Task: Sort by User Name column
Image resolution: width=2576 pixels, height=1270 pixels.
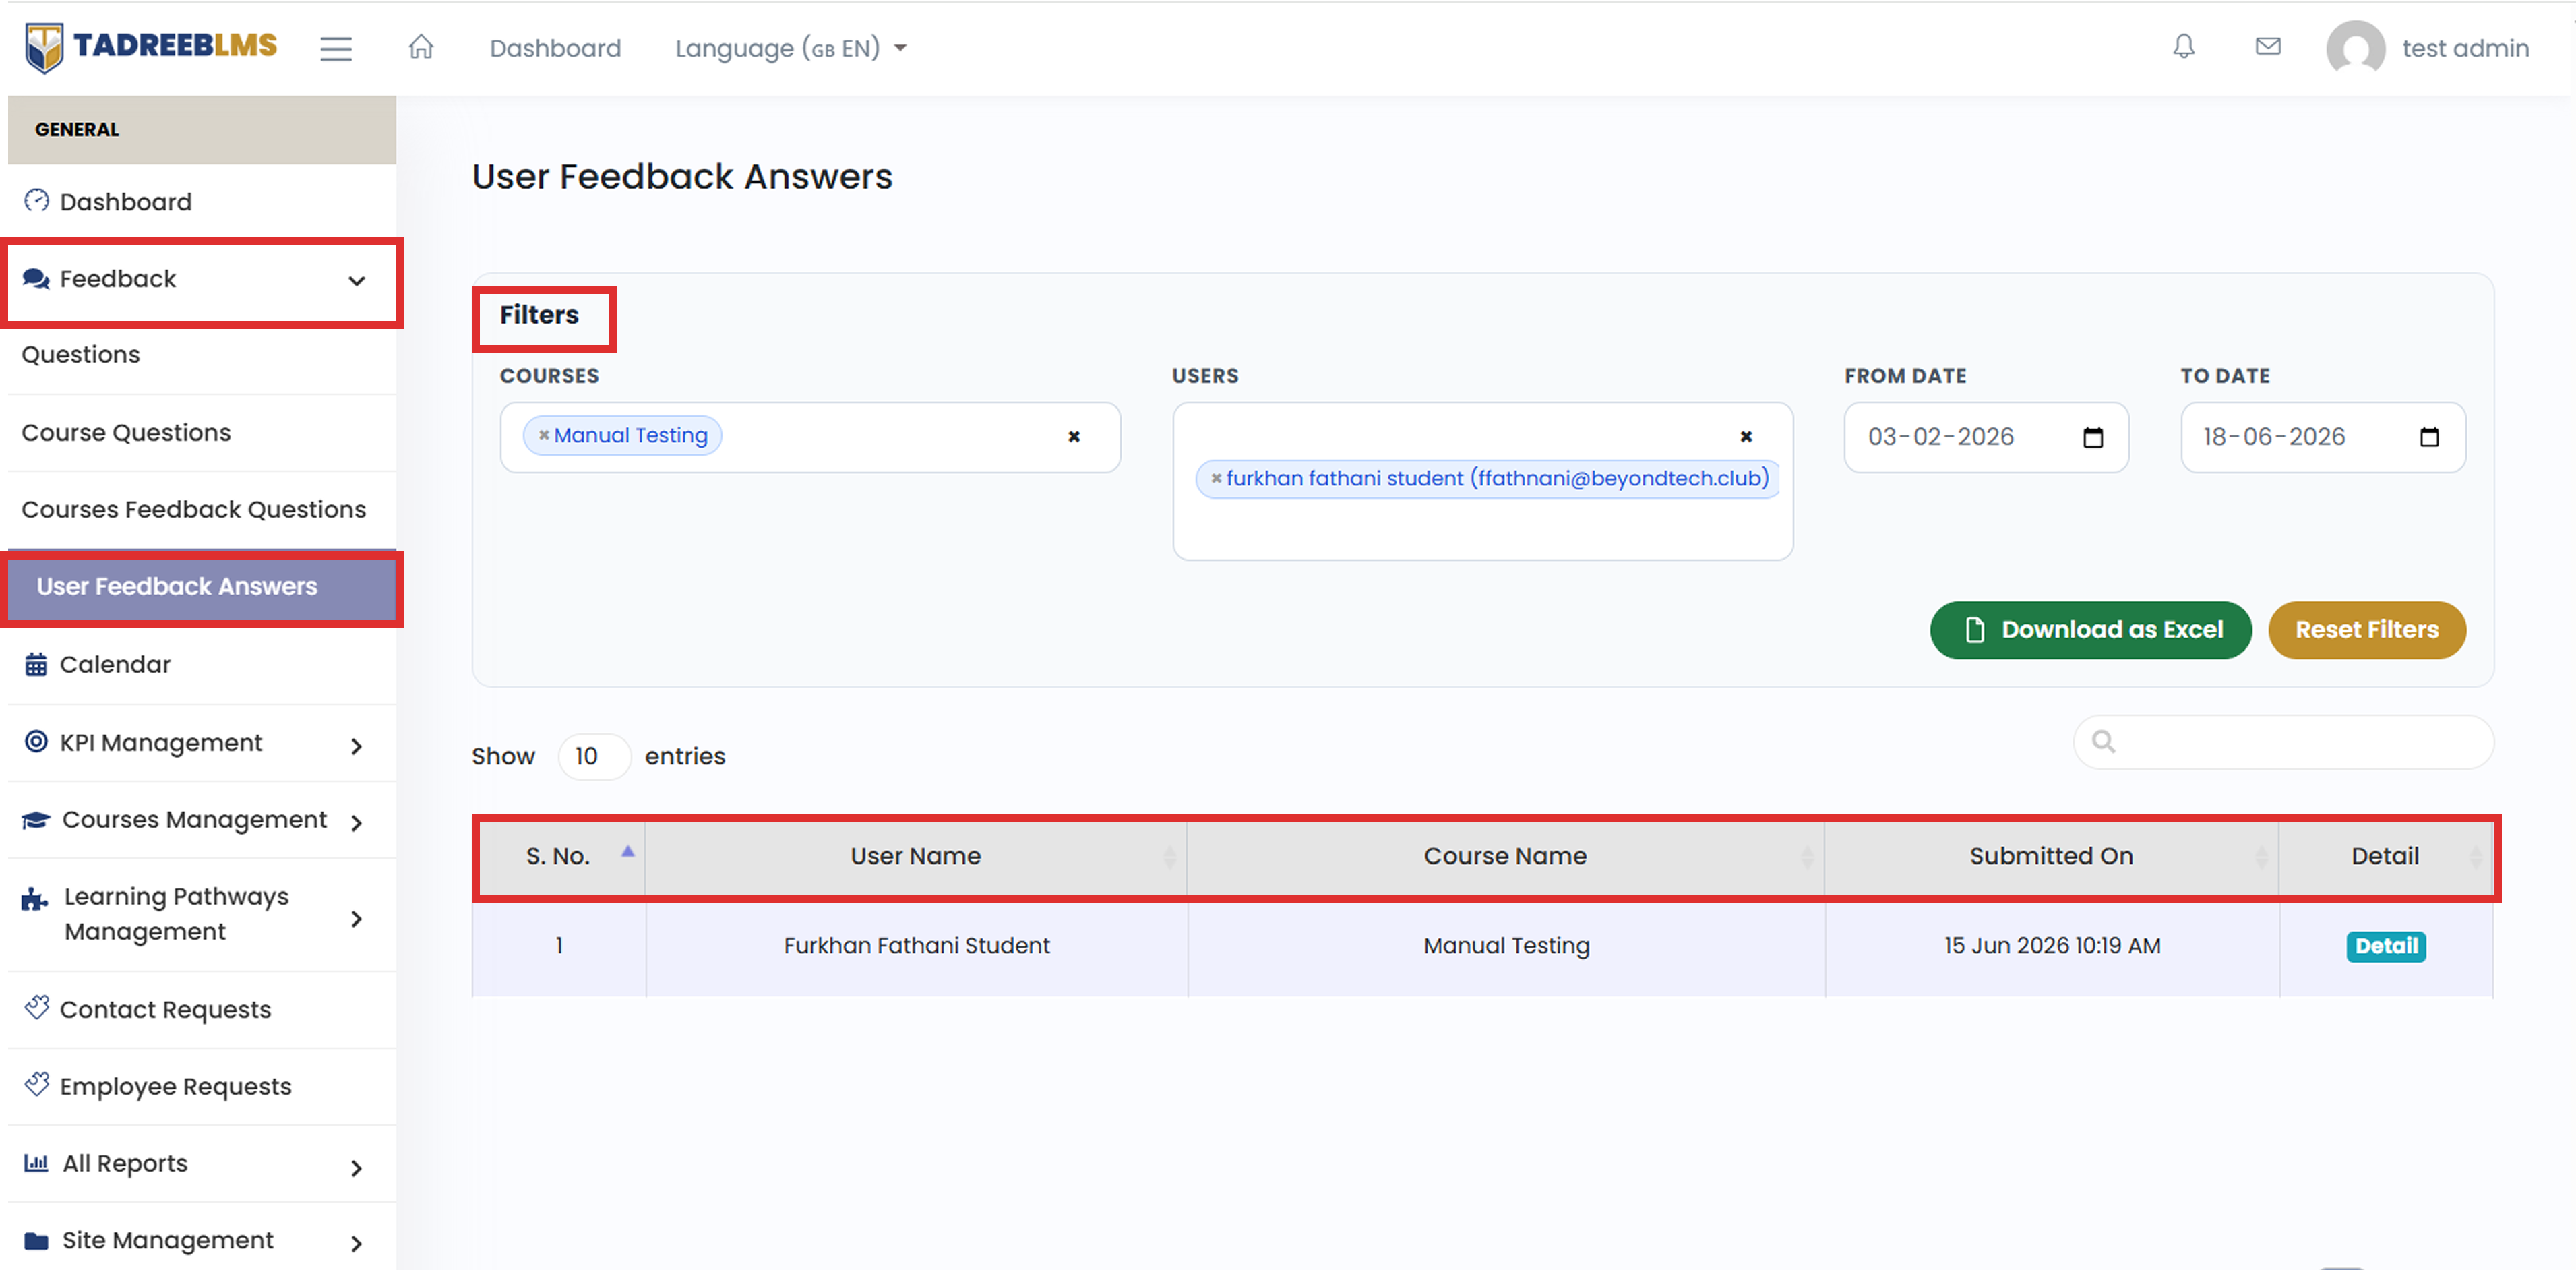Action: 916,856
